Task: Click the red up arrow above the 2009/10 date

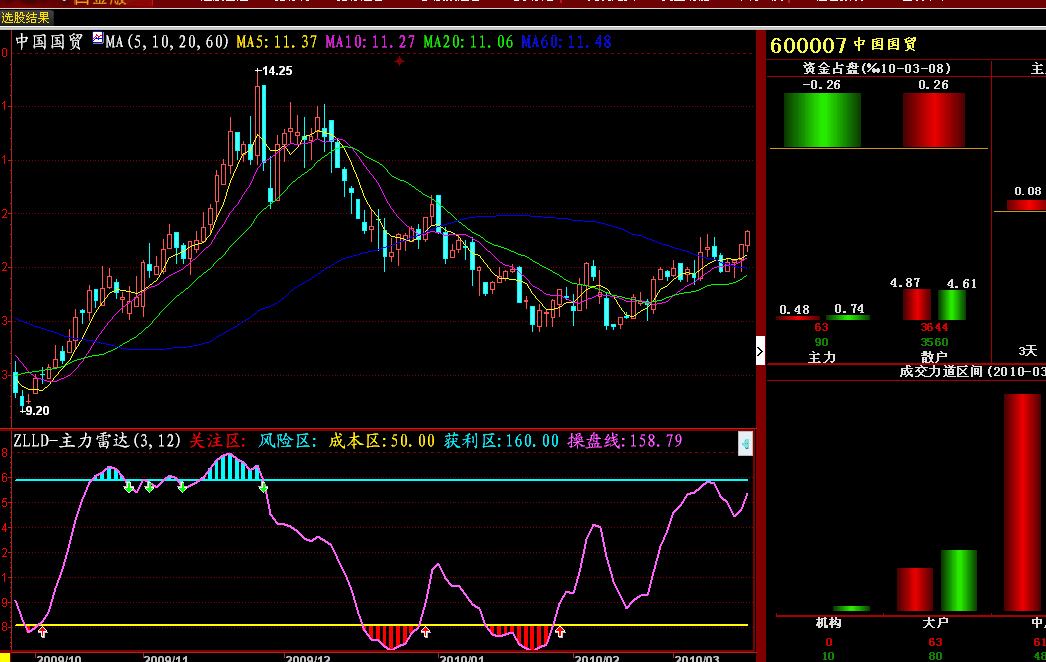Action: pyautogui.click(x=43, y=631)
